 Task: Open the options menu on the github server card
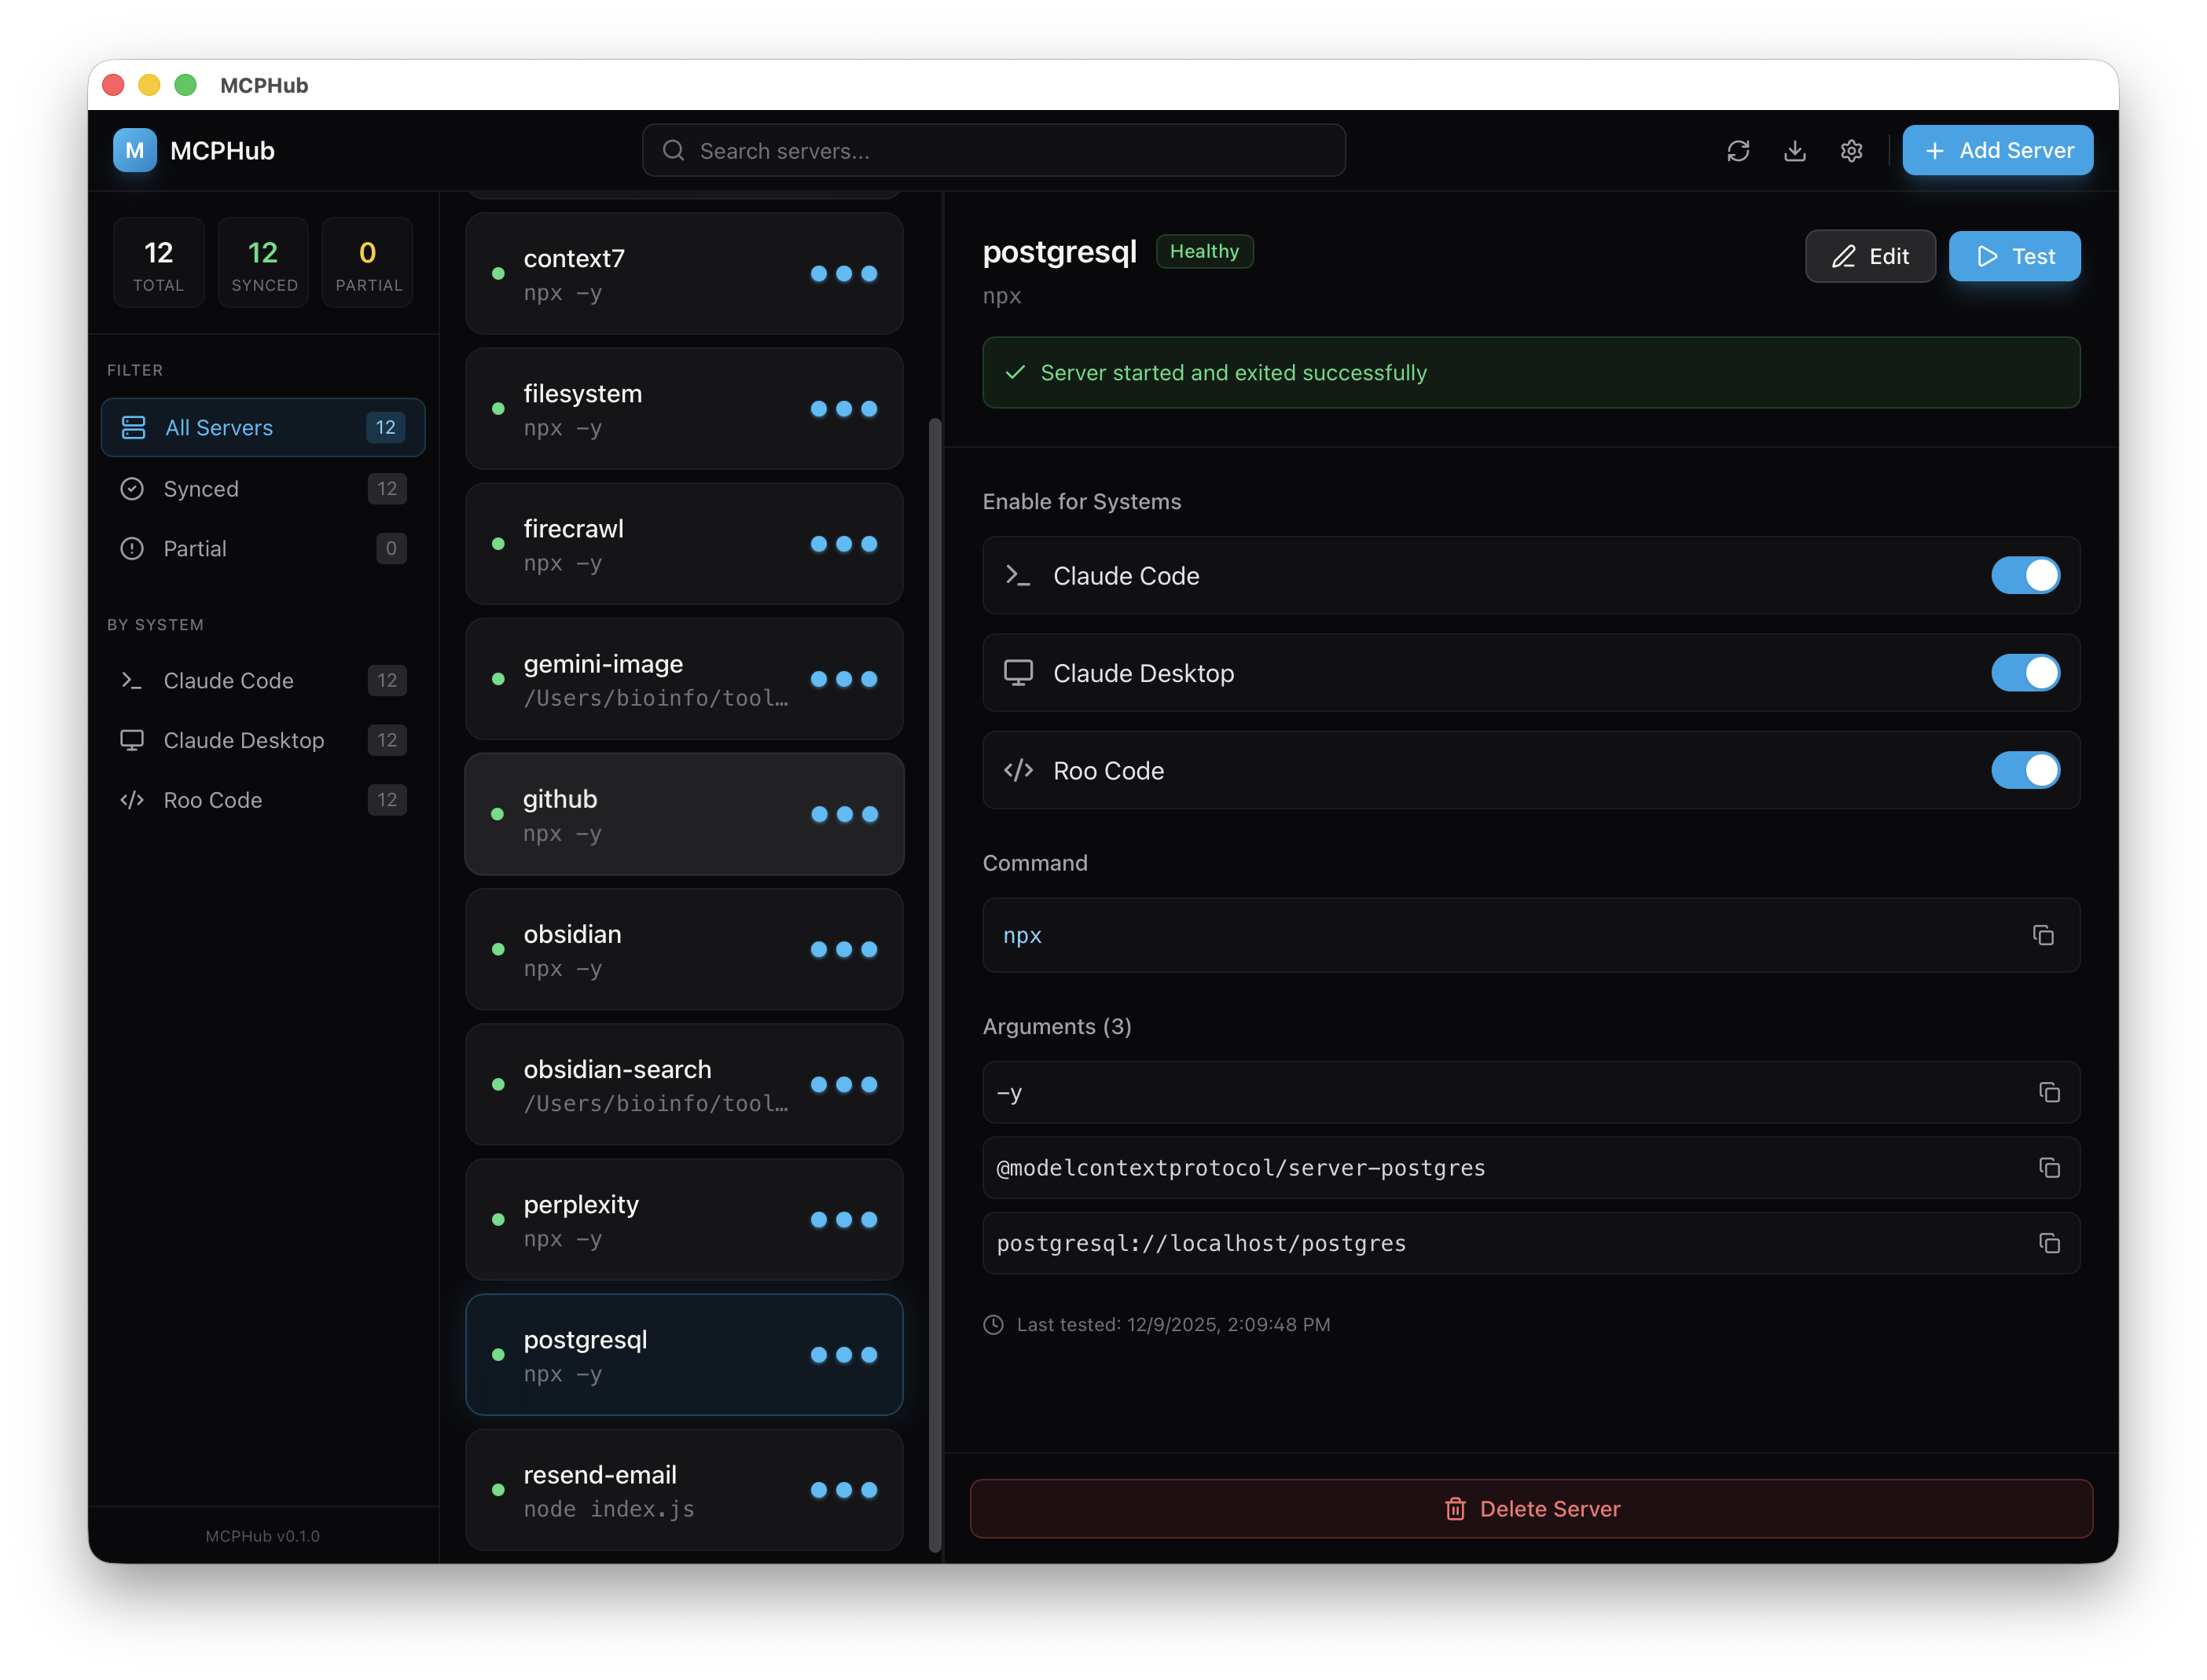point(844,814)
